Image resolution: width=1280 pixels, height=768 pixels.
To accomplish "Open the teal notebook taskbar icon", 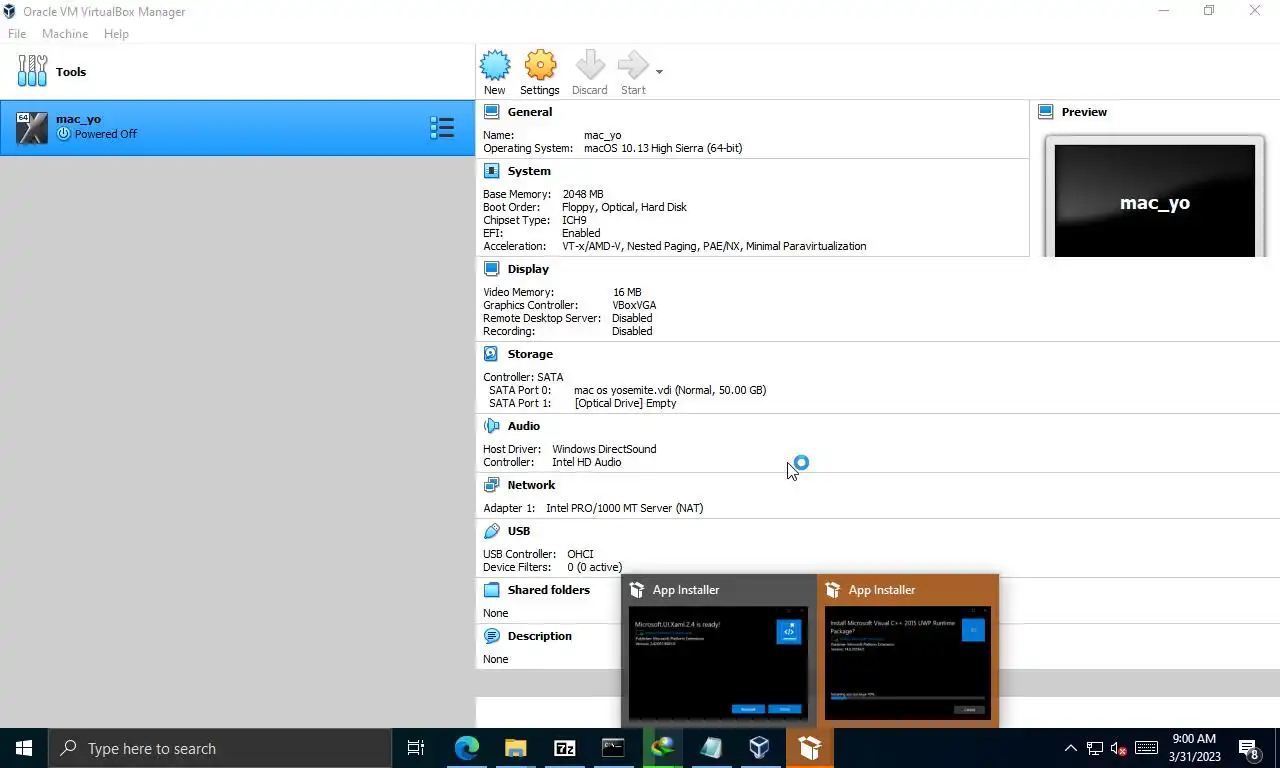I will tap(711, 748).
